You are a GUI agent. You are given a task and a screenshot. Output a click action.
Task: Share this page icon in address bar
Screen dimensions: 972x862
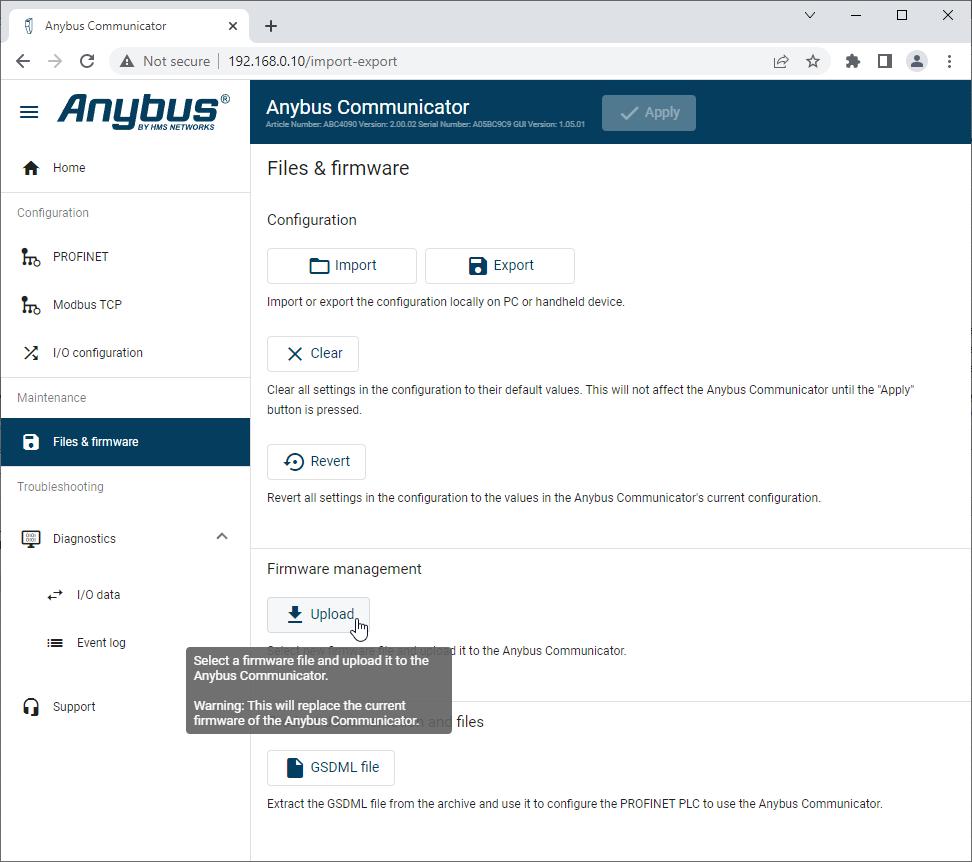click(781, 61)
